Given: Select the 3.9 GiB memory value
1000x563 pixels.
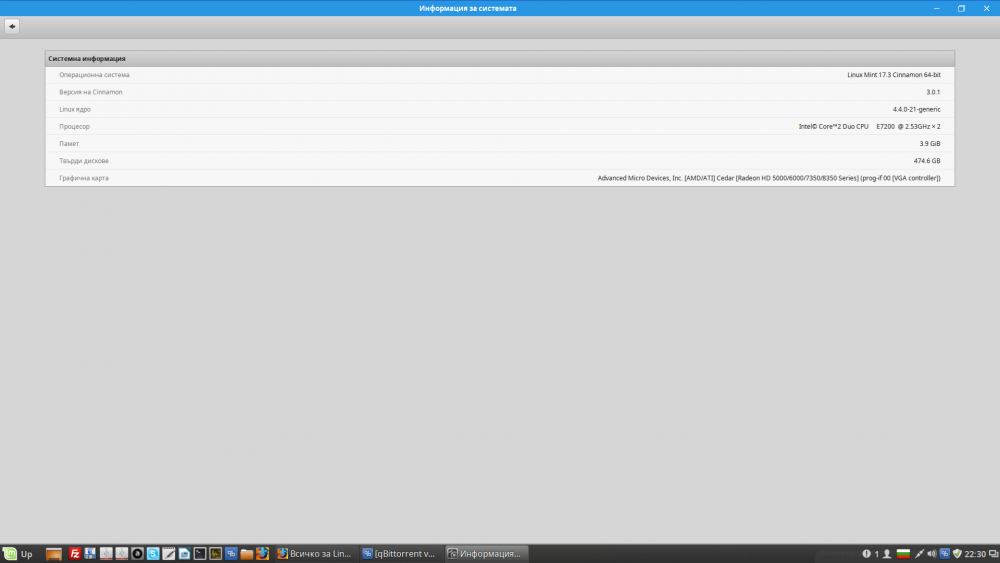Looking at the screenshot, I should click(x=930, y=143).
